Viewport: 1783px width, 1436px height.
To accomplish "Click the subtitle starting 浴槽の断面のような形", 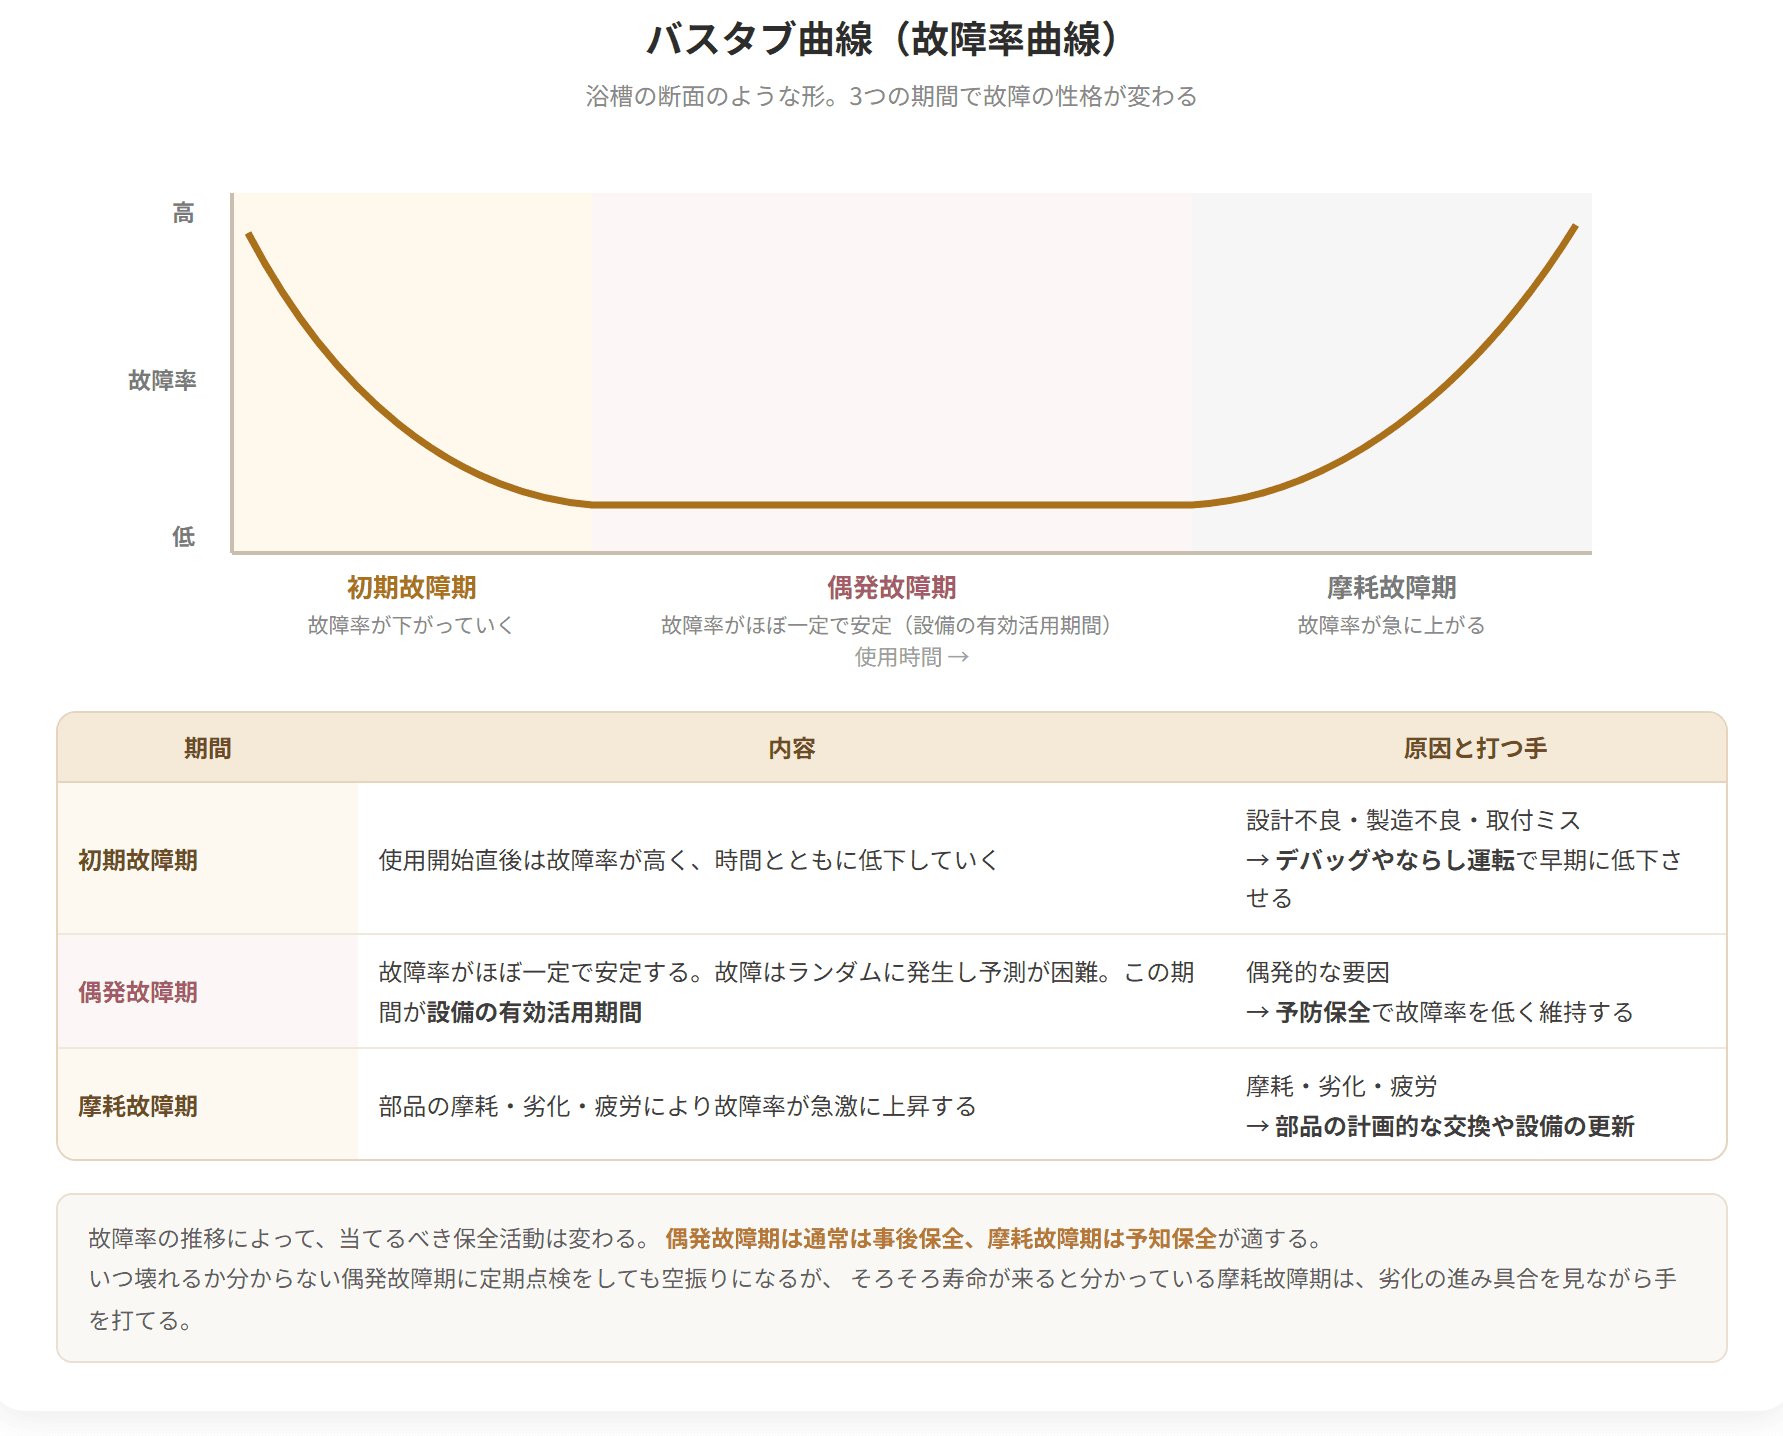I will 891,96.
